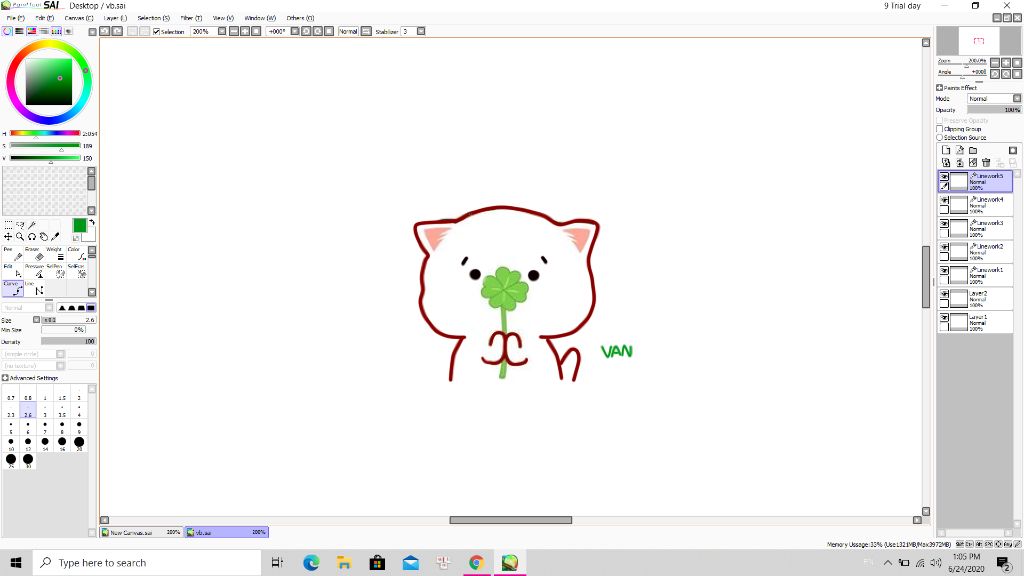Open the rotation angle dropdown
This screenshot has height=576, width=1024.
[295, 31]
